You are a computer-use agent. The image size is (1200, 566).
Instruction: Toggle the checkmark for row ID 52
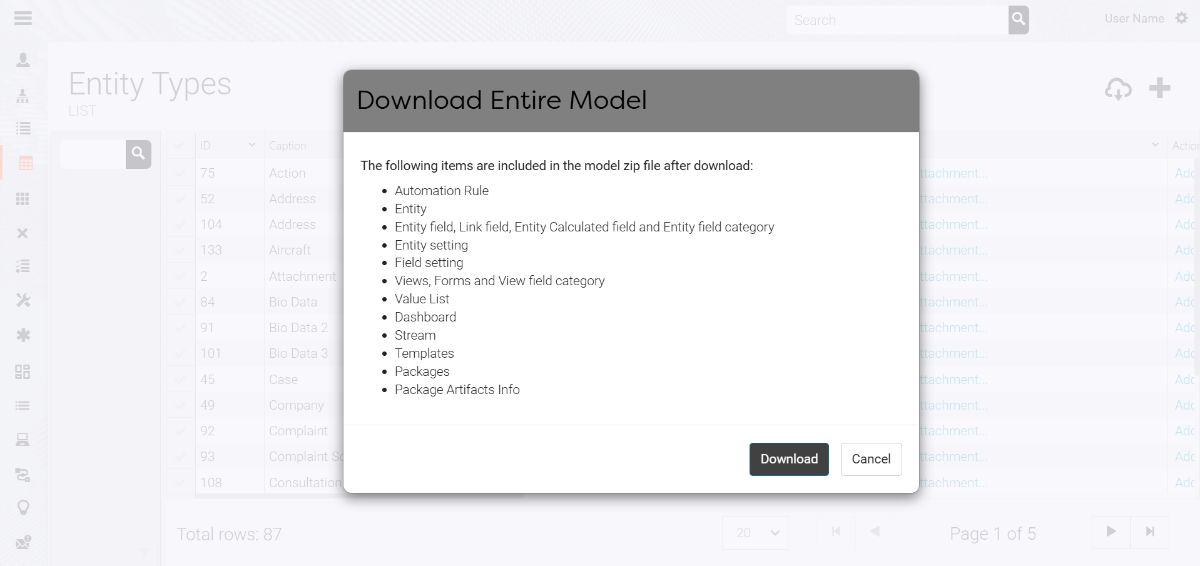tap(179, 199)
